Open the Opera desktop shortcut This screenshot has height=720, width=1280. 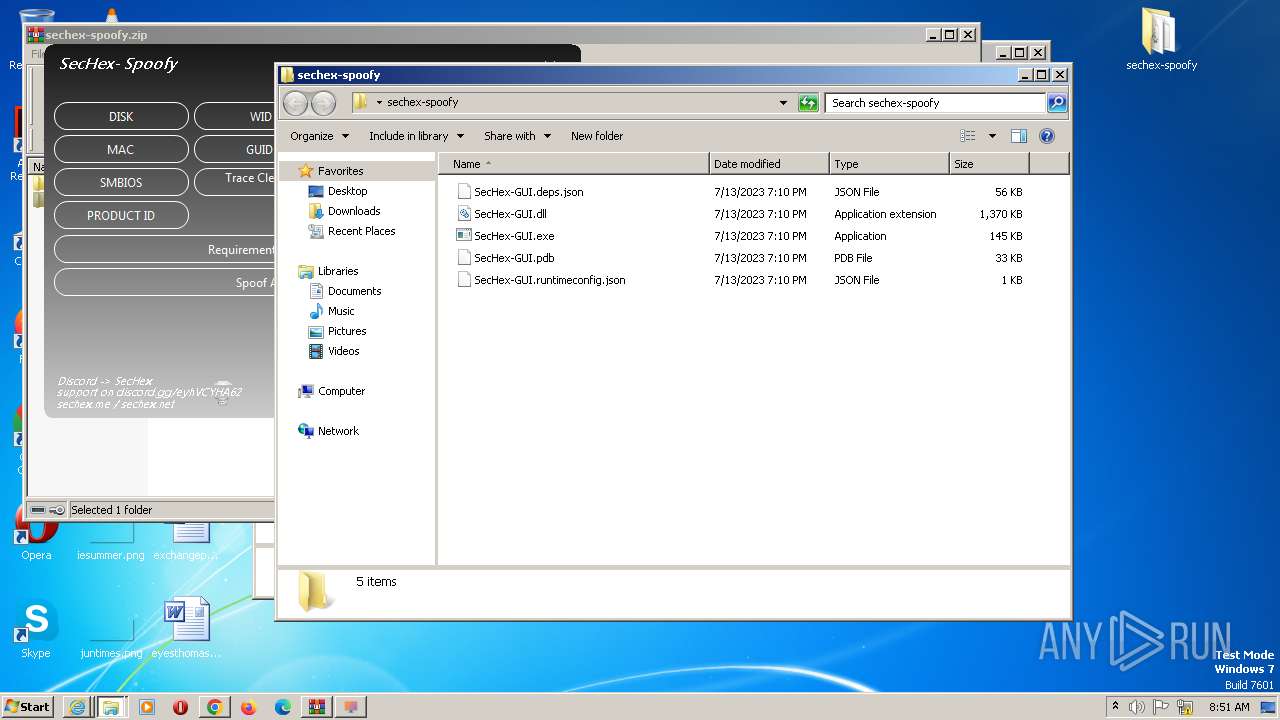36,533
